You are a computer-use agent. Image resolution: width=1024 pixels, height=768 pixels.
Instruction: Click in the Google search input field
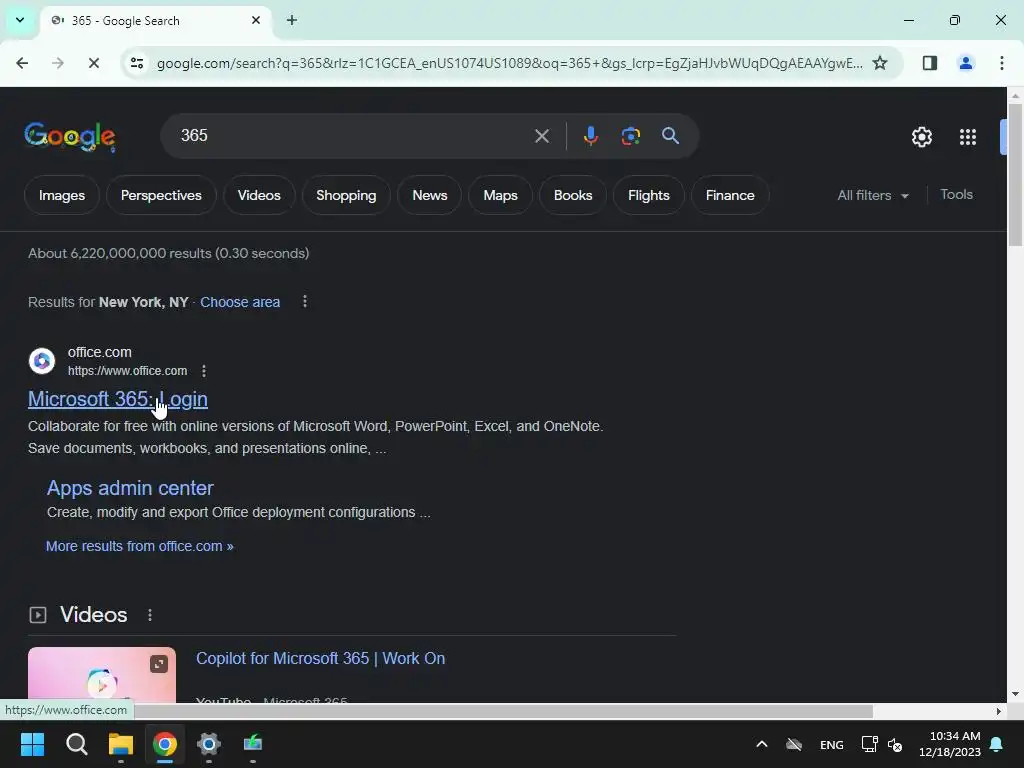pyautogui.click(x=353, y=136)
